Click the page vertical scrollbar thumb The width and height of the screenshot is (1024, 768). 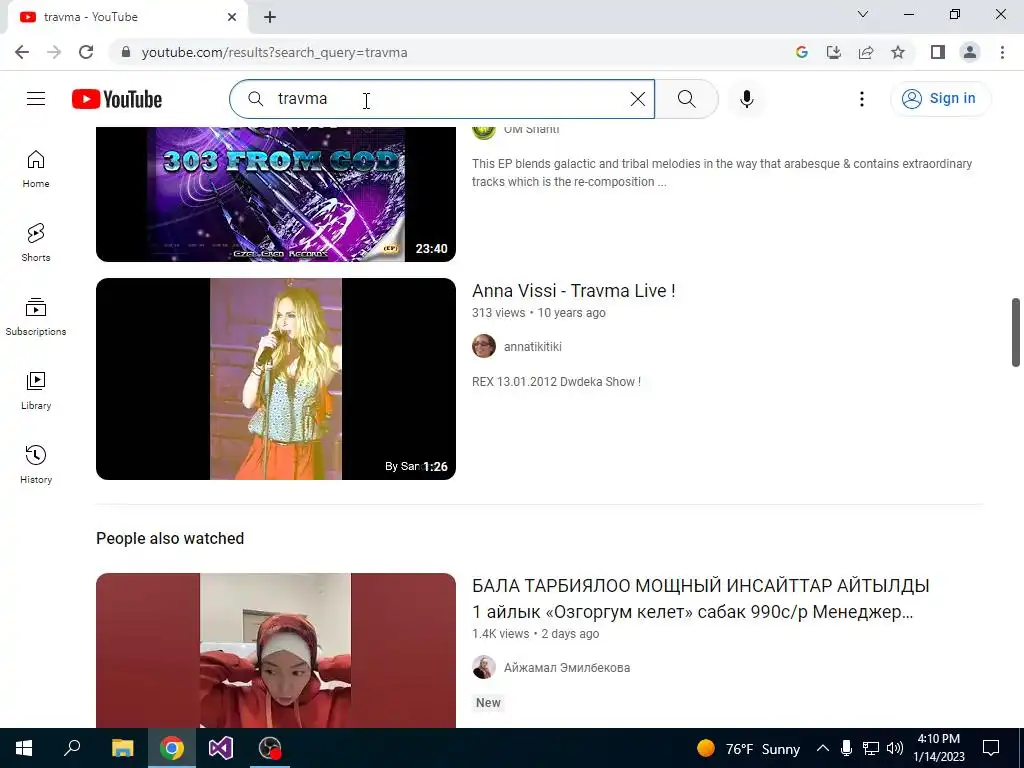pyautogui.click(x=1016, y=332)
